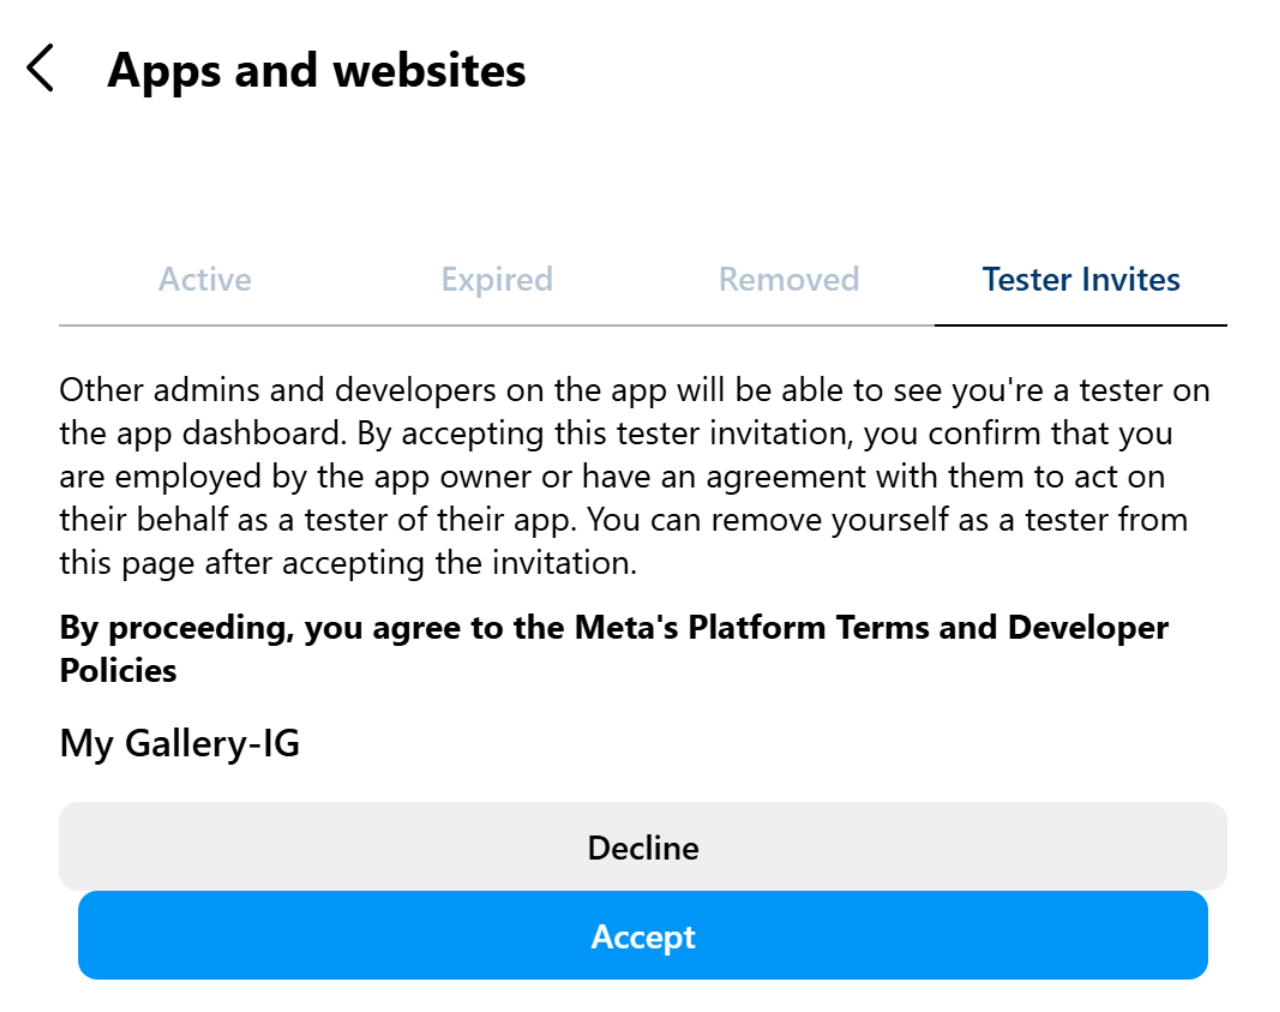Screen dimensions: 1280x1012
Task: Click the Apps and websites heading
Action: pos(316,71)
